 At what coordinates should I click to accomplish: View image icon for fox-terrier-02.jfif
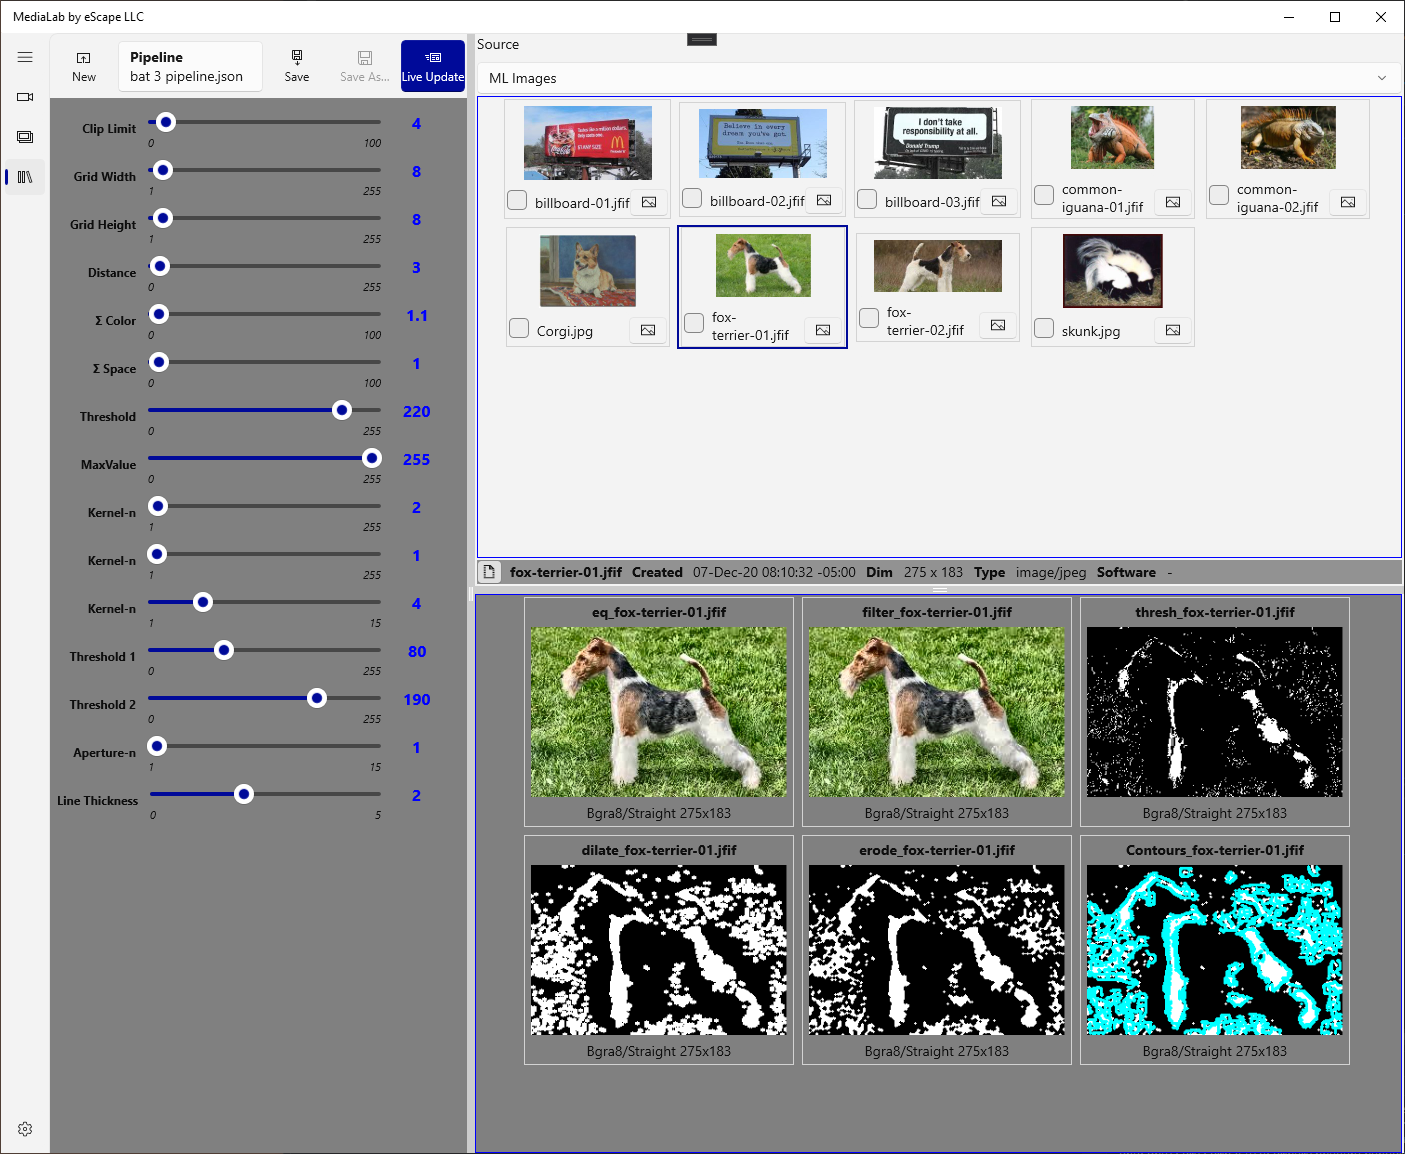(x=998, y=325)
